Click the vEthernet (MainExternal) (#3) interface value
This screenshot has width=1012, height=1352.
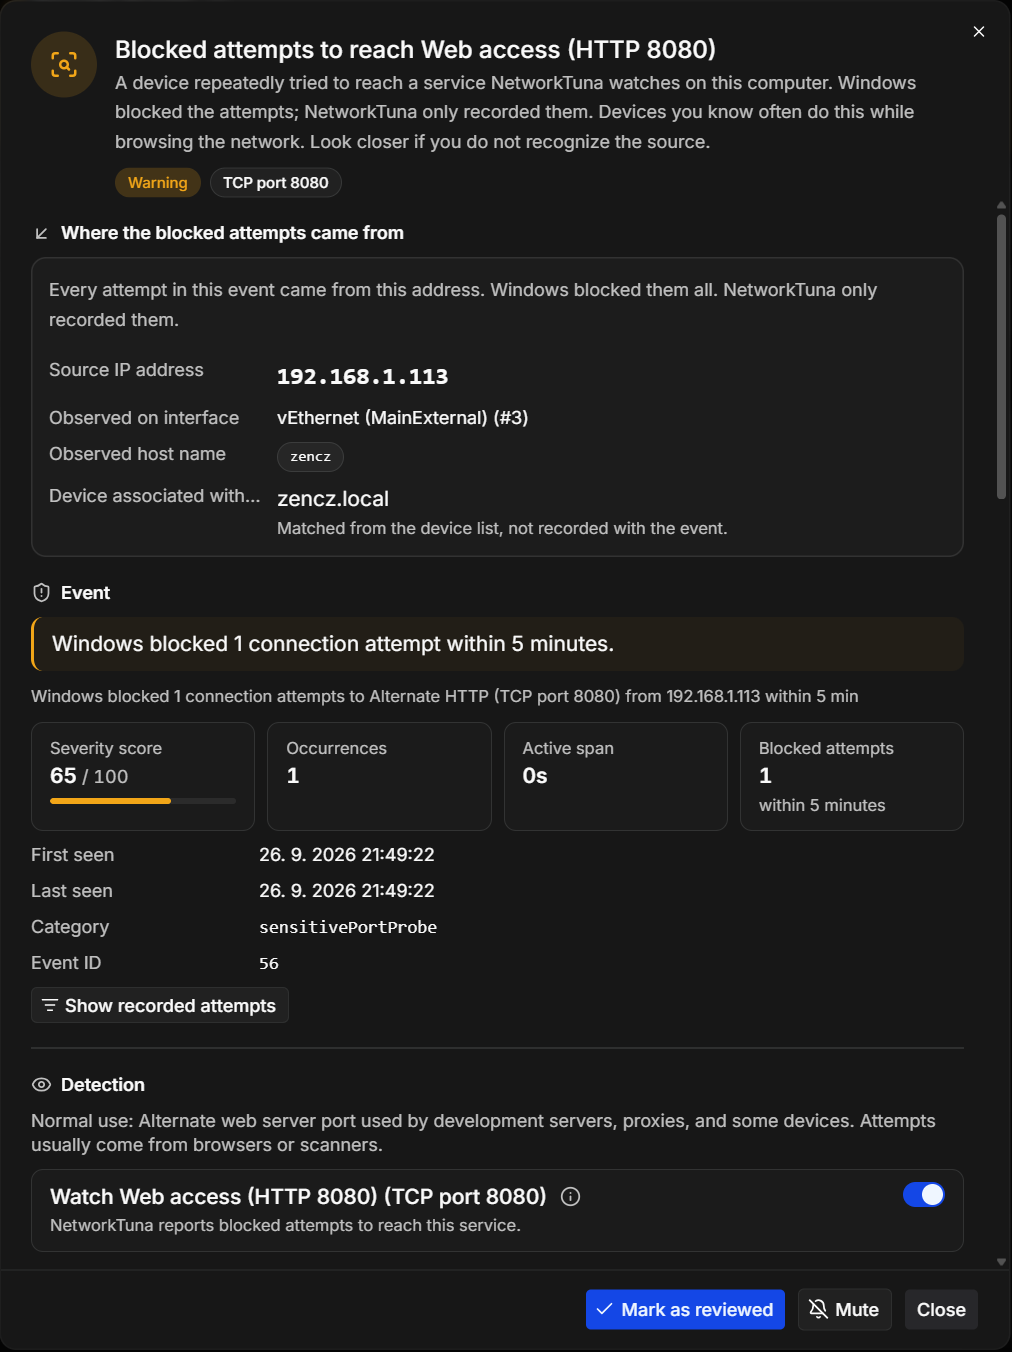click(x=402, y=418)
